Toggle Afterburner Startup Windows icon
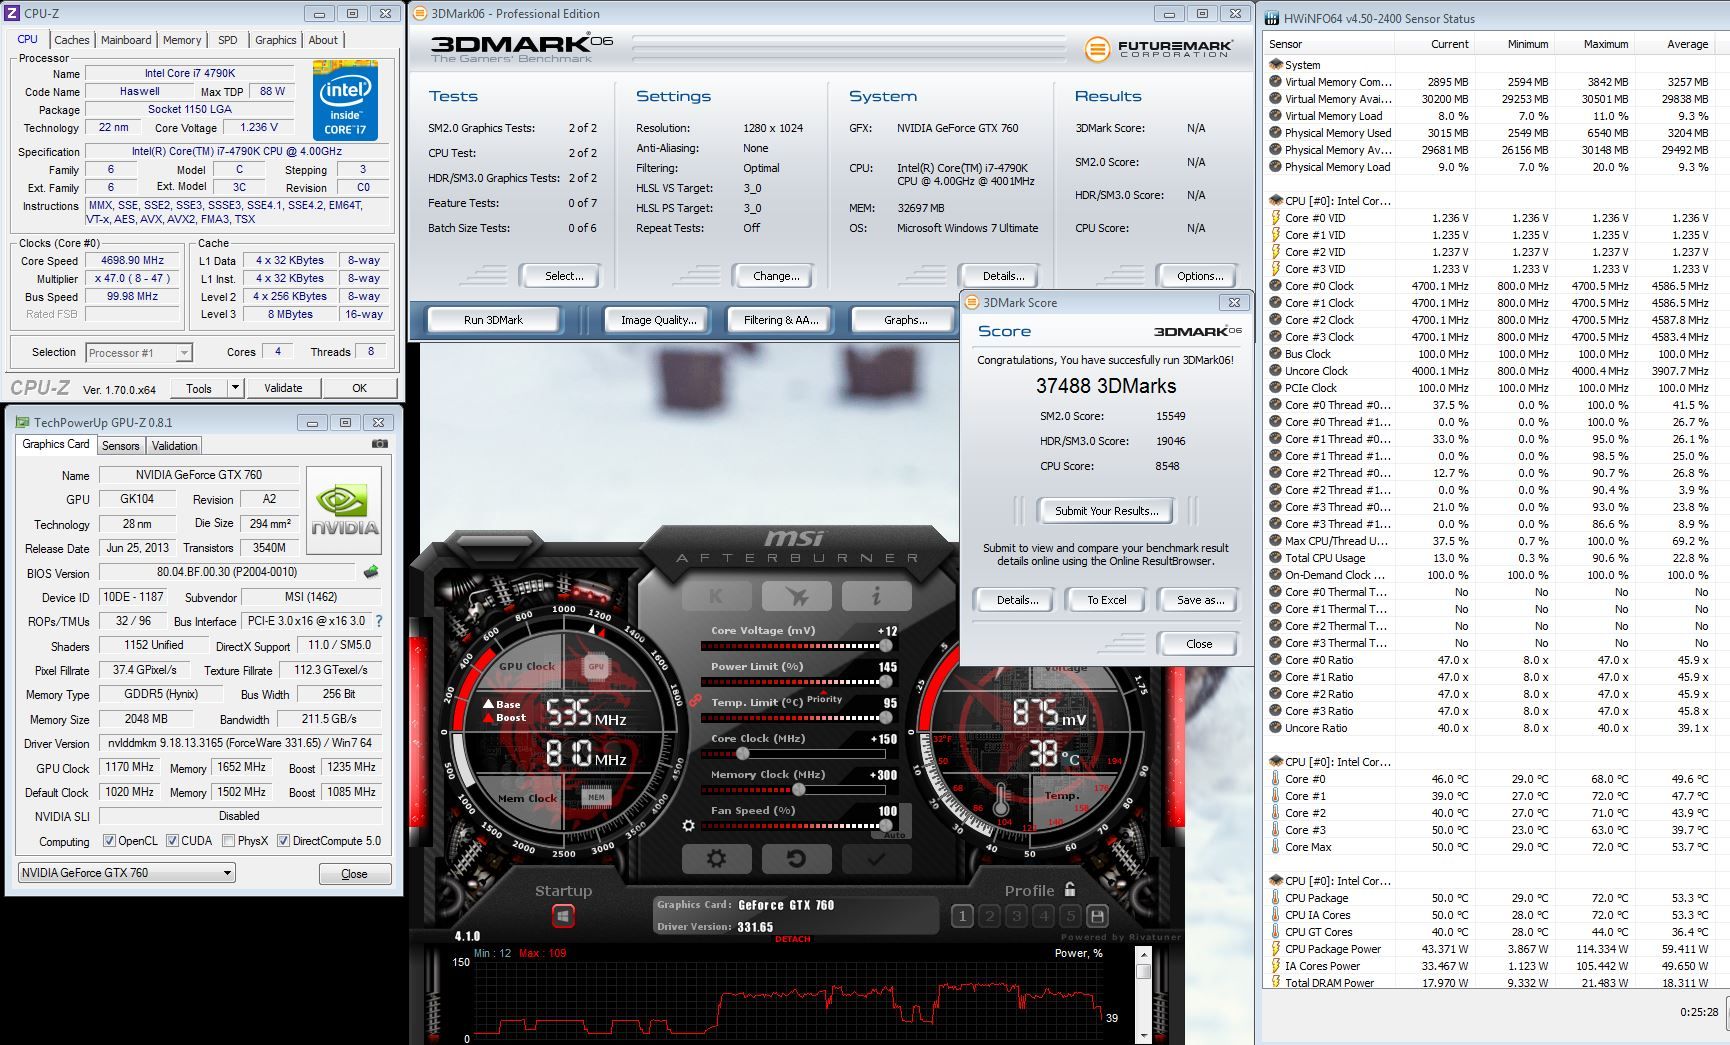 point(563,916)
